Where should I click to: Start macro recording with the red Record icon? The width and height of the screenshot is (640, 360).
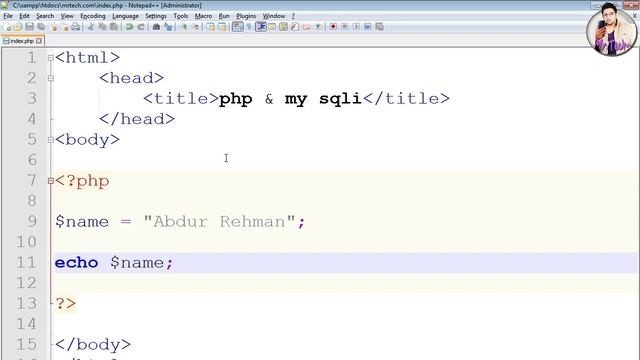[333, 27]
